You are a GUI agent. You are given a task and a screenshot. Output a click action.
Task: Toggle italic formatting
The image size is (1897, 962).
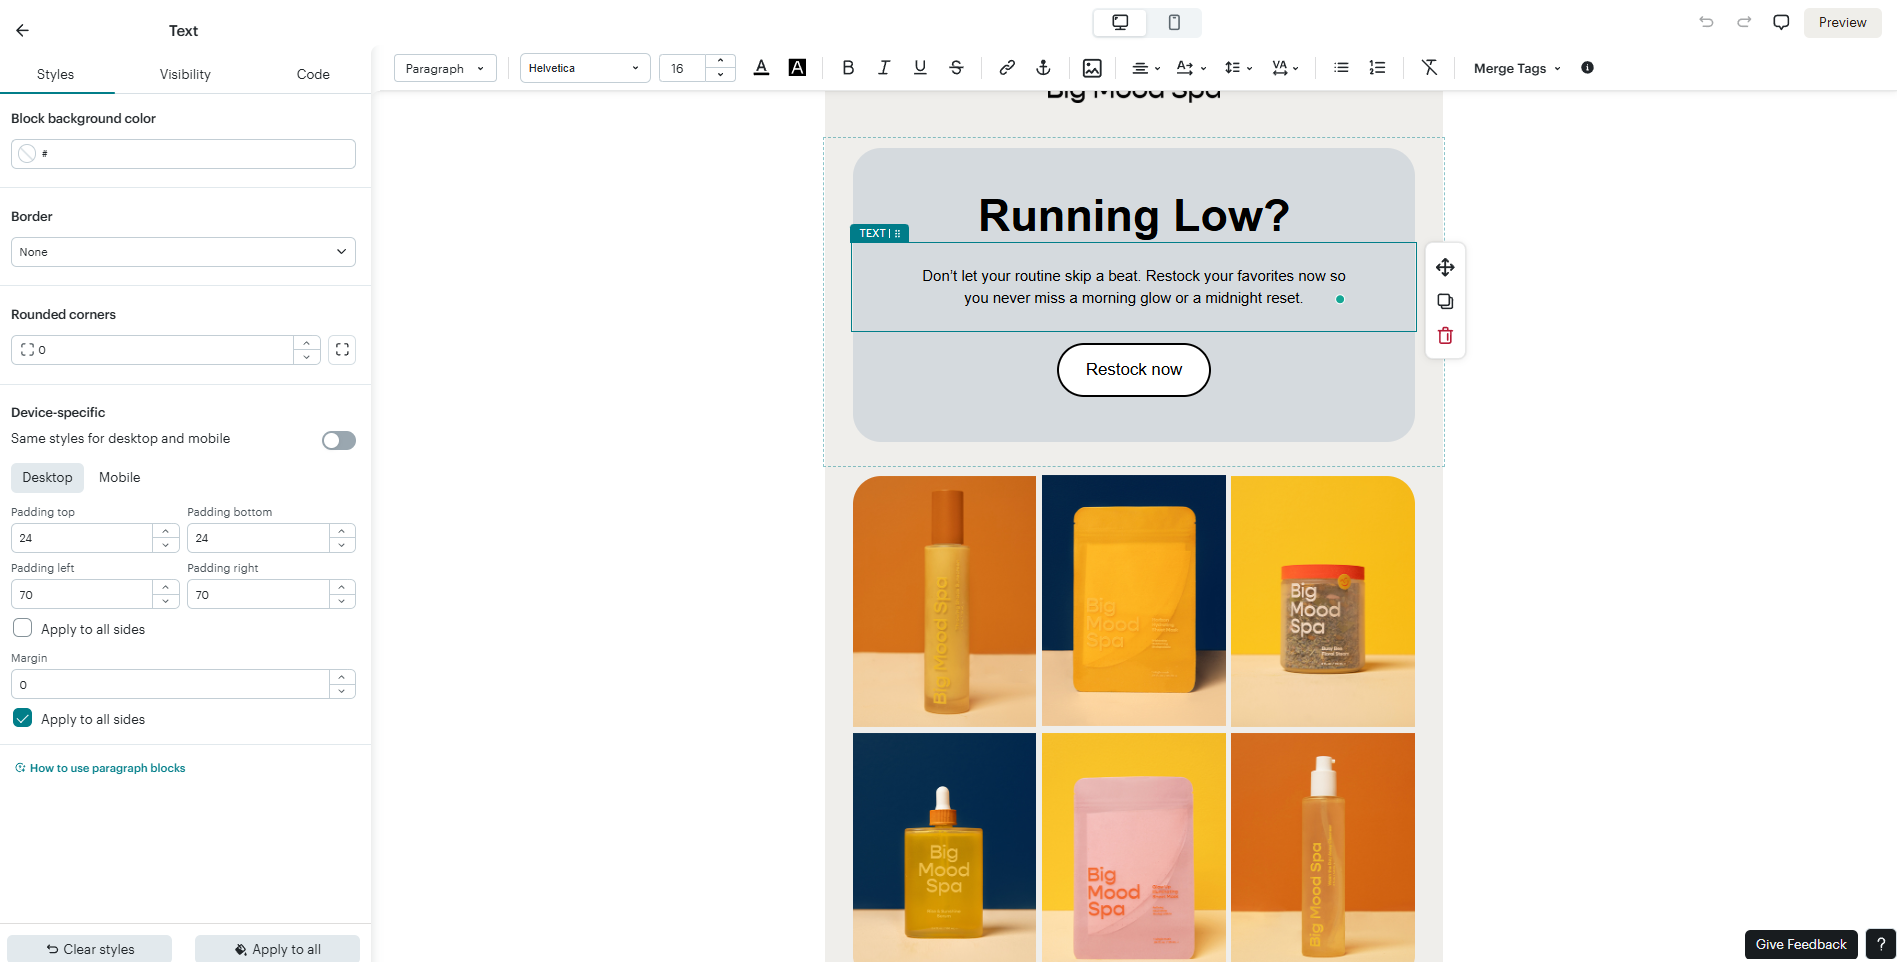pos(884,68)
